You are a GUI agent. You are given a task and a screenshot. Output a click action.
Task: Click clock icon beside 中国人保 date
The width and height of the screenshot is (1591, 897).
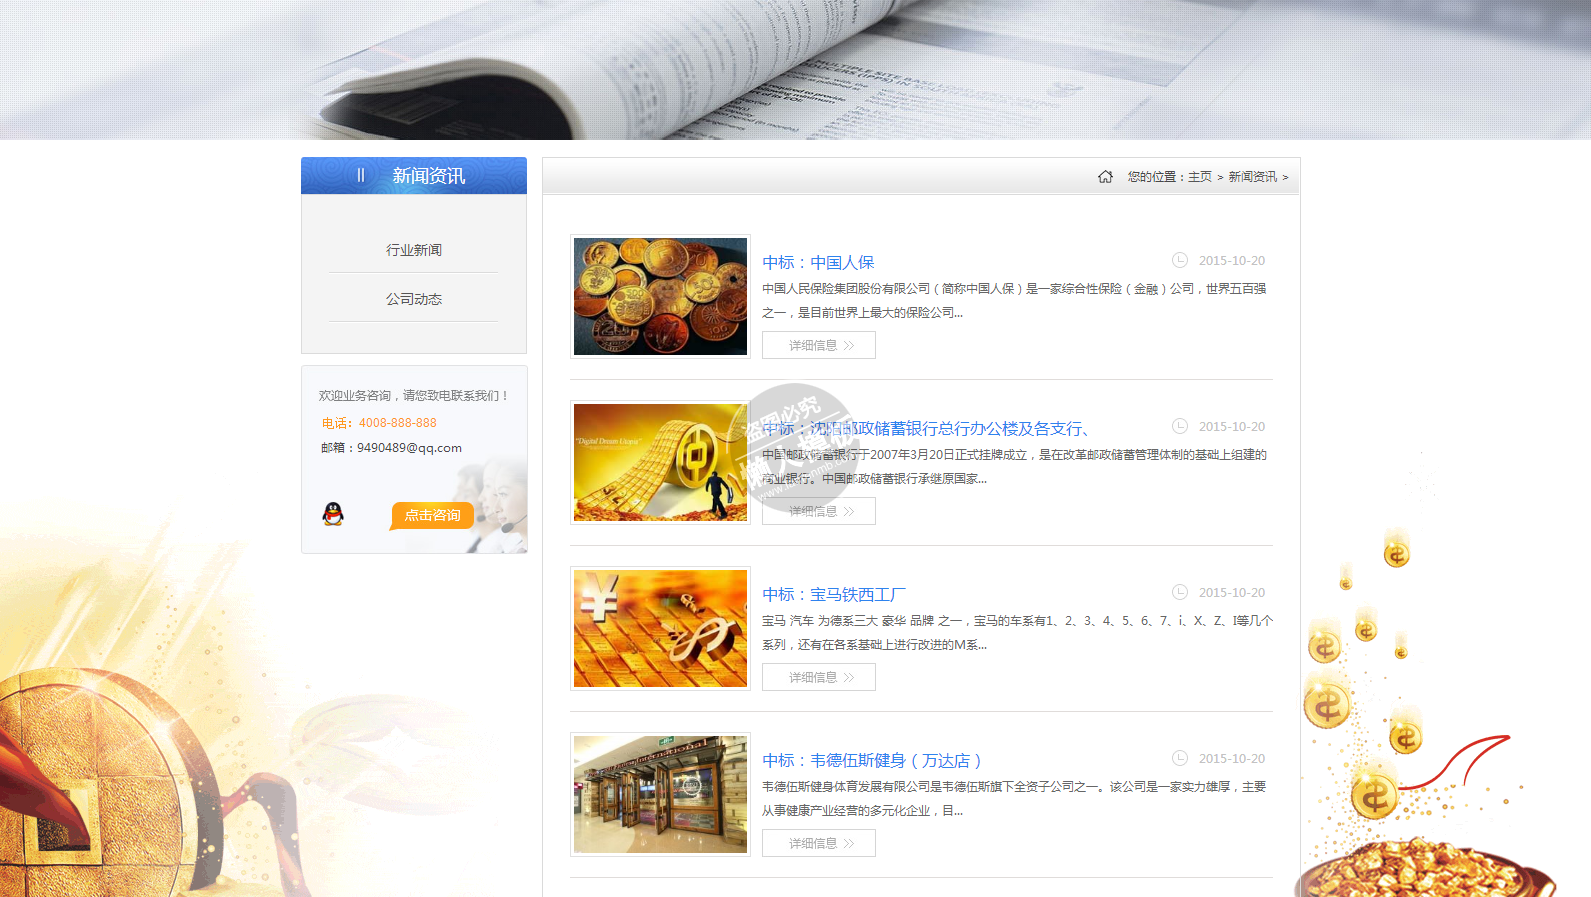coord(1180,260)
